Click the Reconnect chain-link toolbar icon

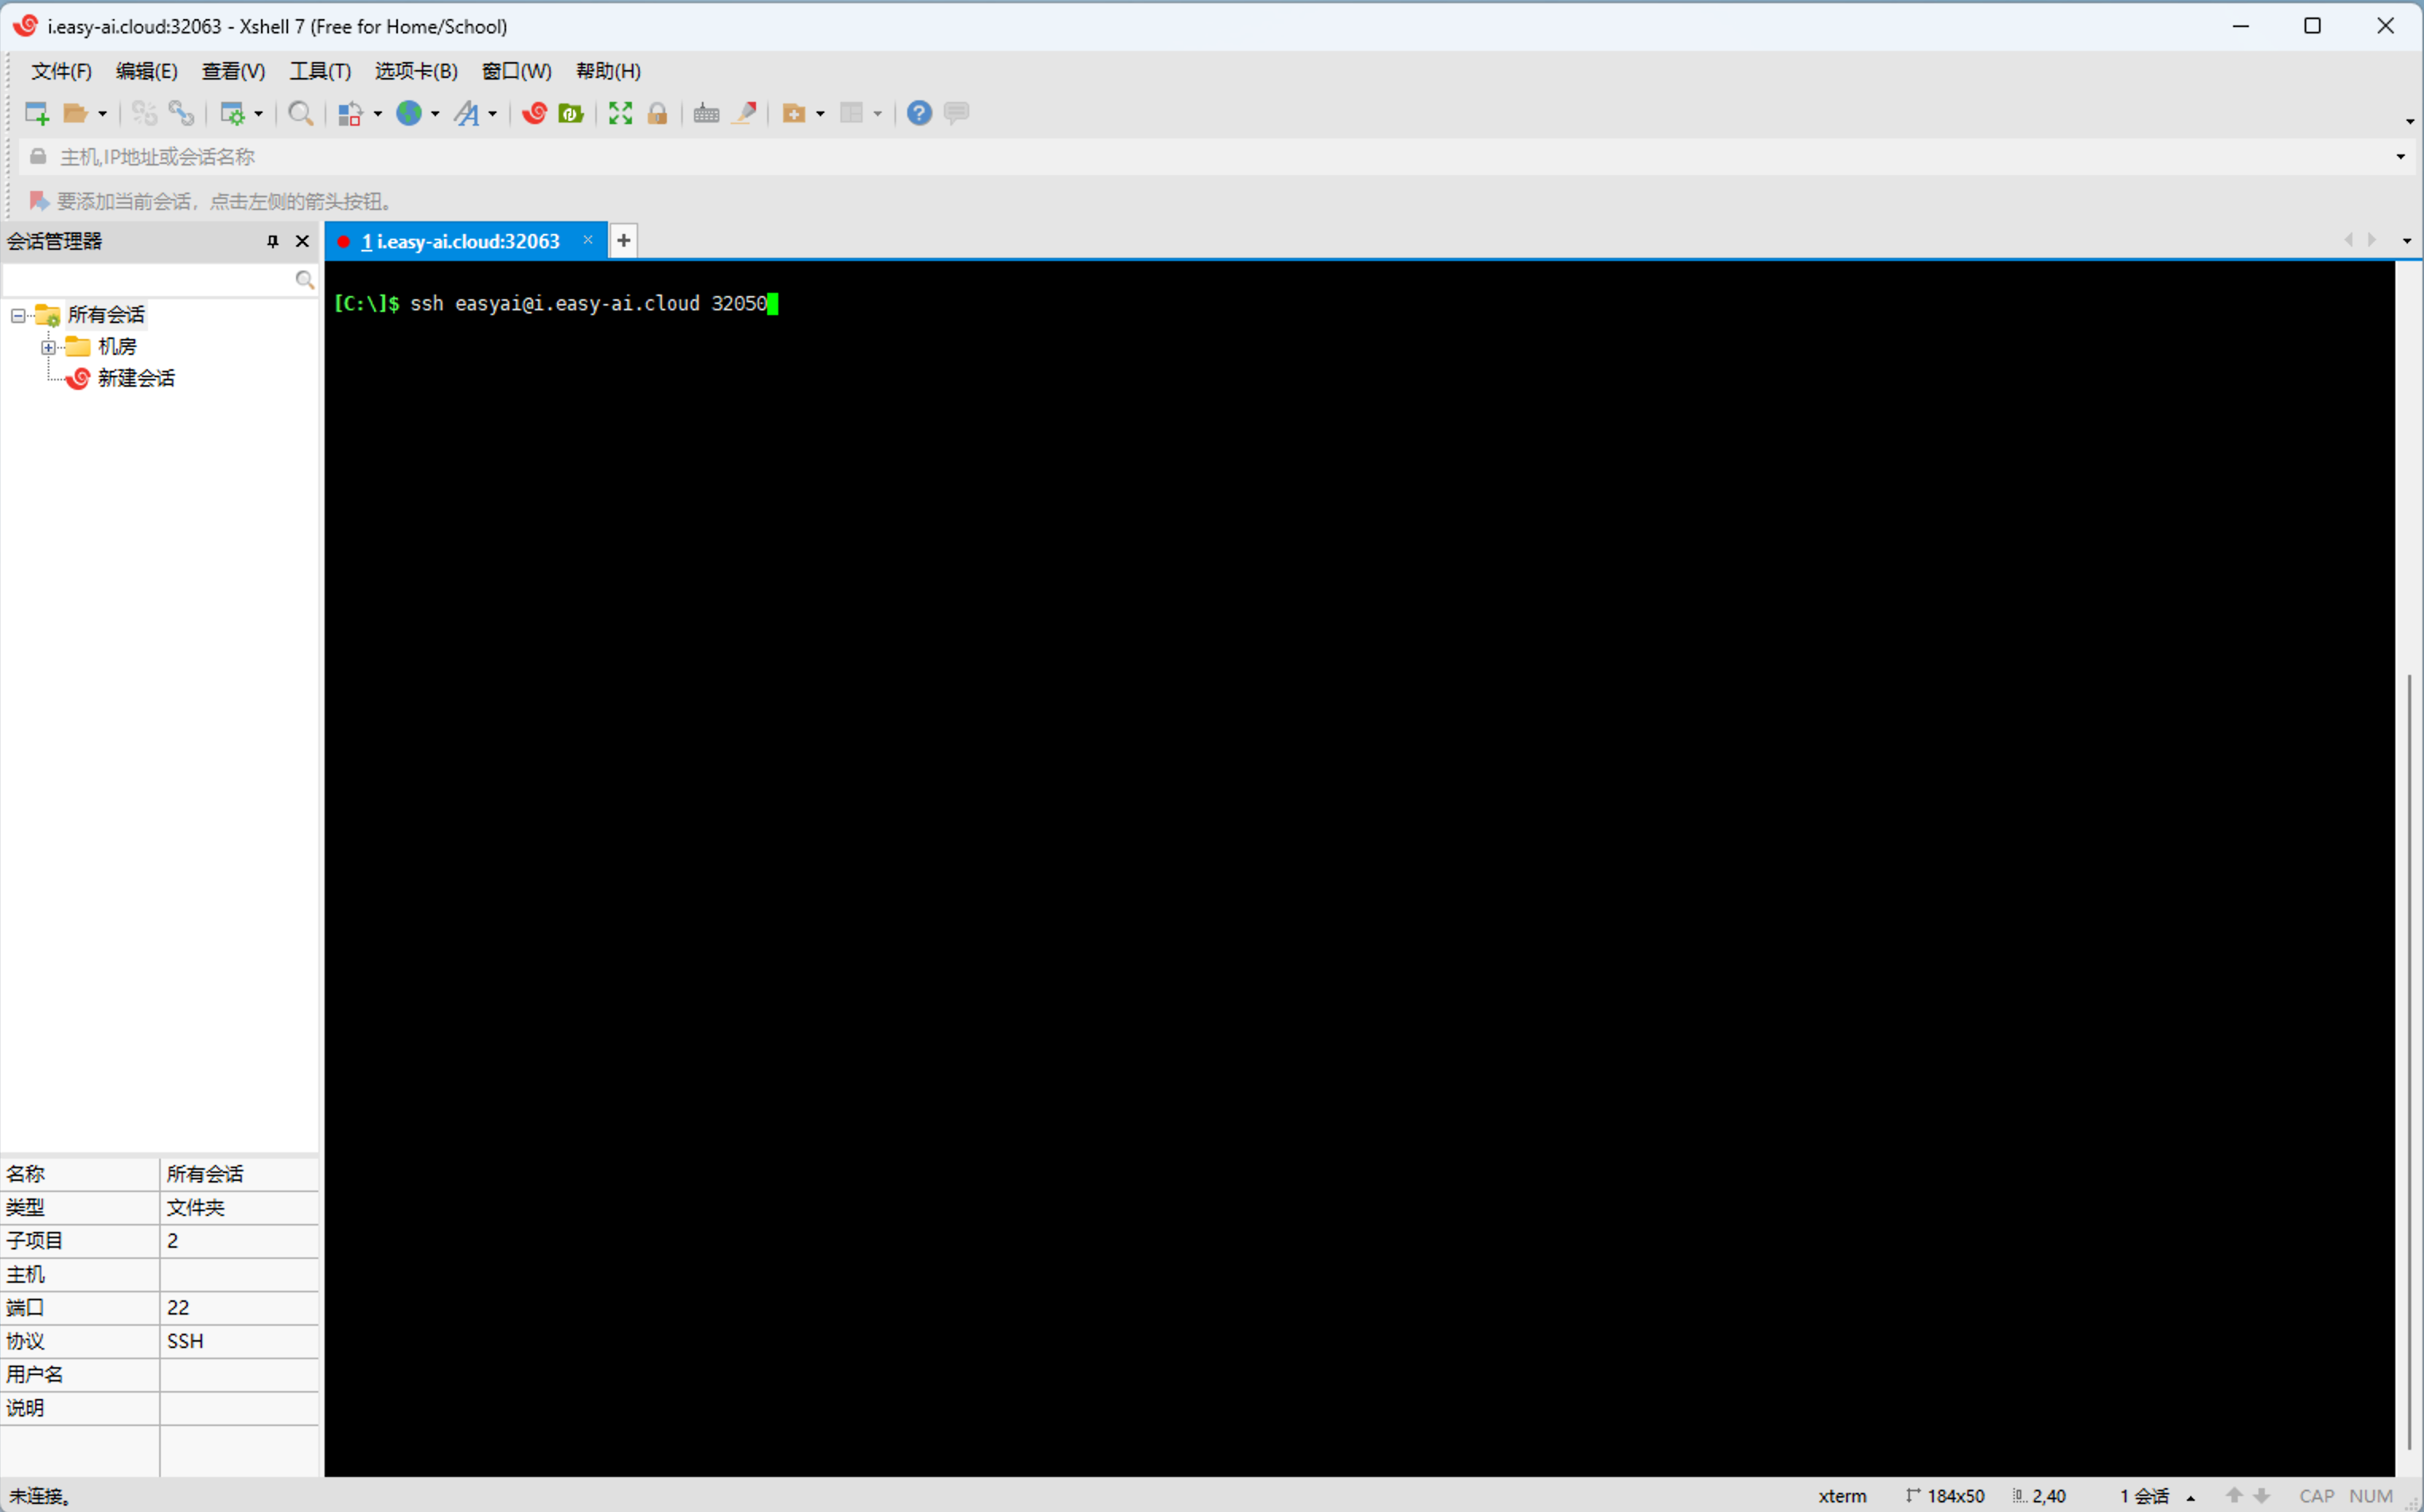coord(181,113)
